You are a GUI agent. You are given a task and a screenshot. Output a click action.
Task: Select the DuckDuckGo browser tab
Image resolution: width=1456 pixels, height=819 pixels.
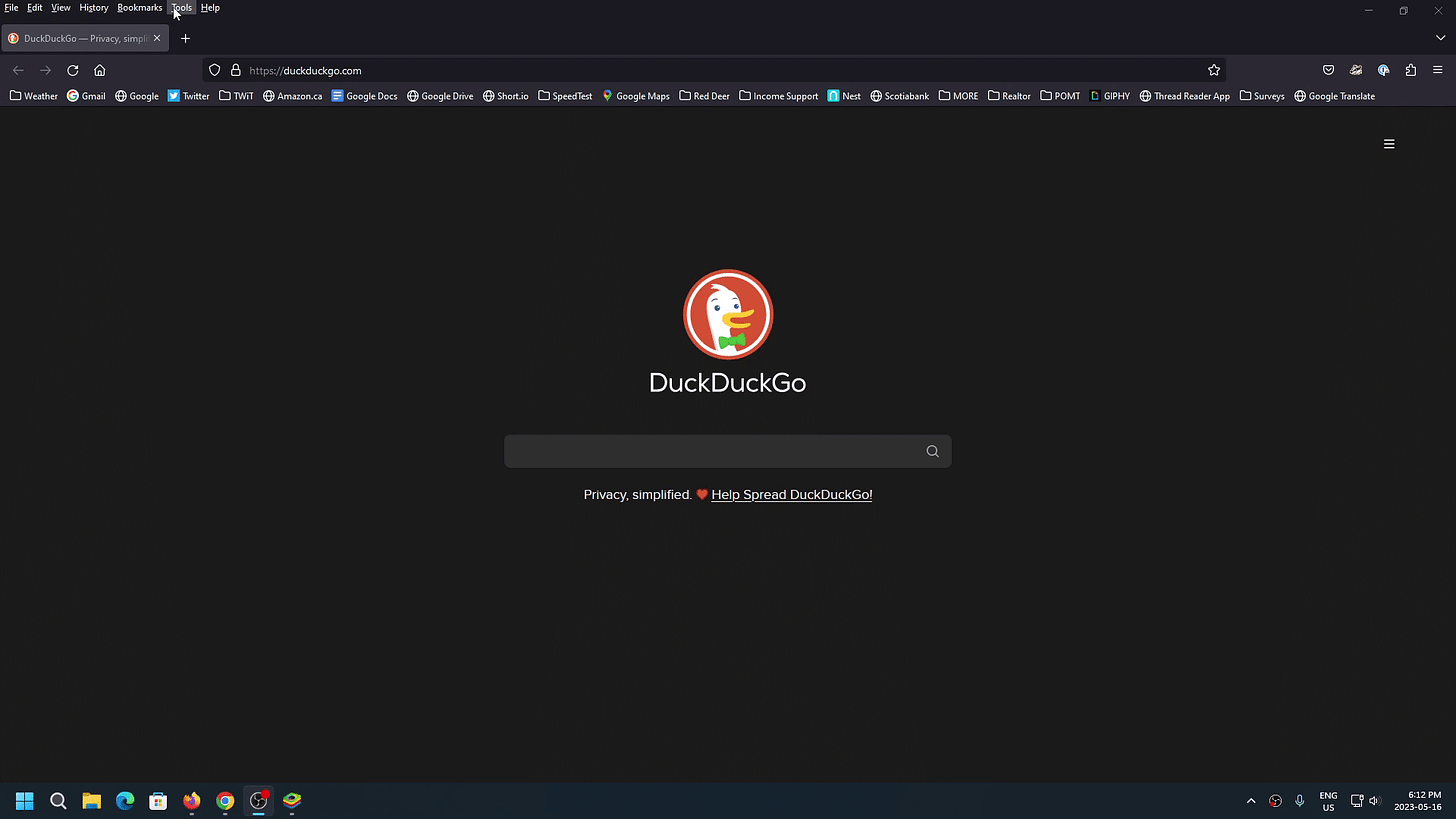click(83, 38)
